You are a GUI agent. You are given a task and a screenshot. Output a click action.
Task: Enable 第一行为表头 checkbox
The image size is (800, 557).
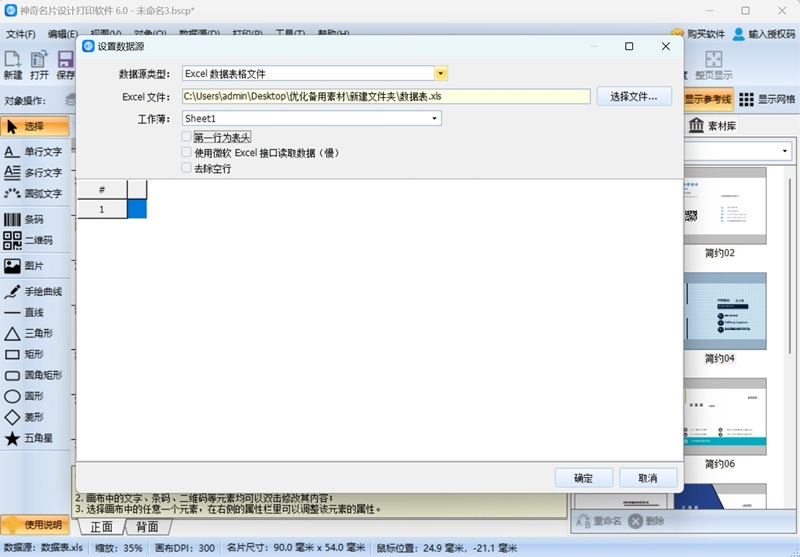coord(186,136)
